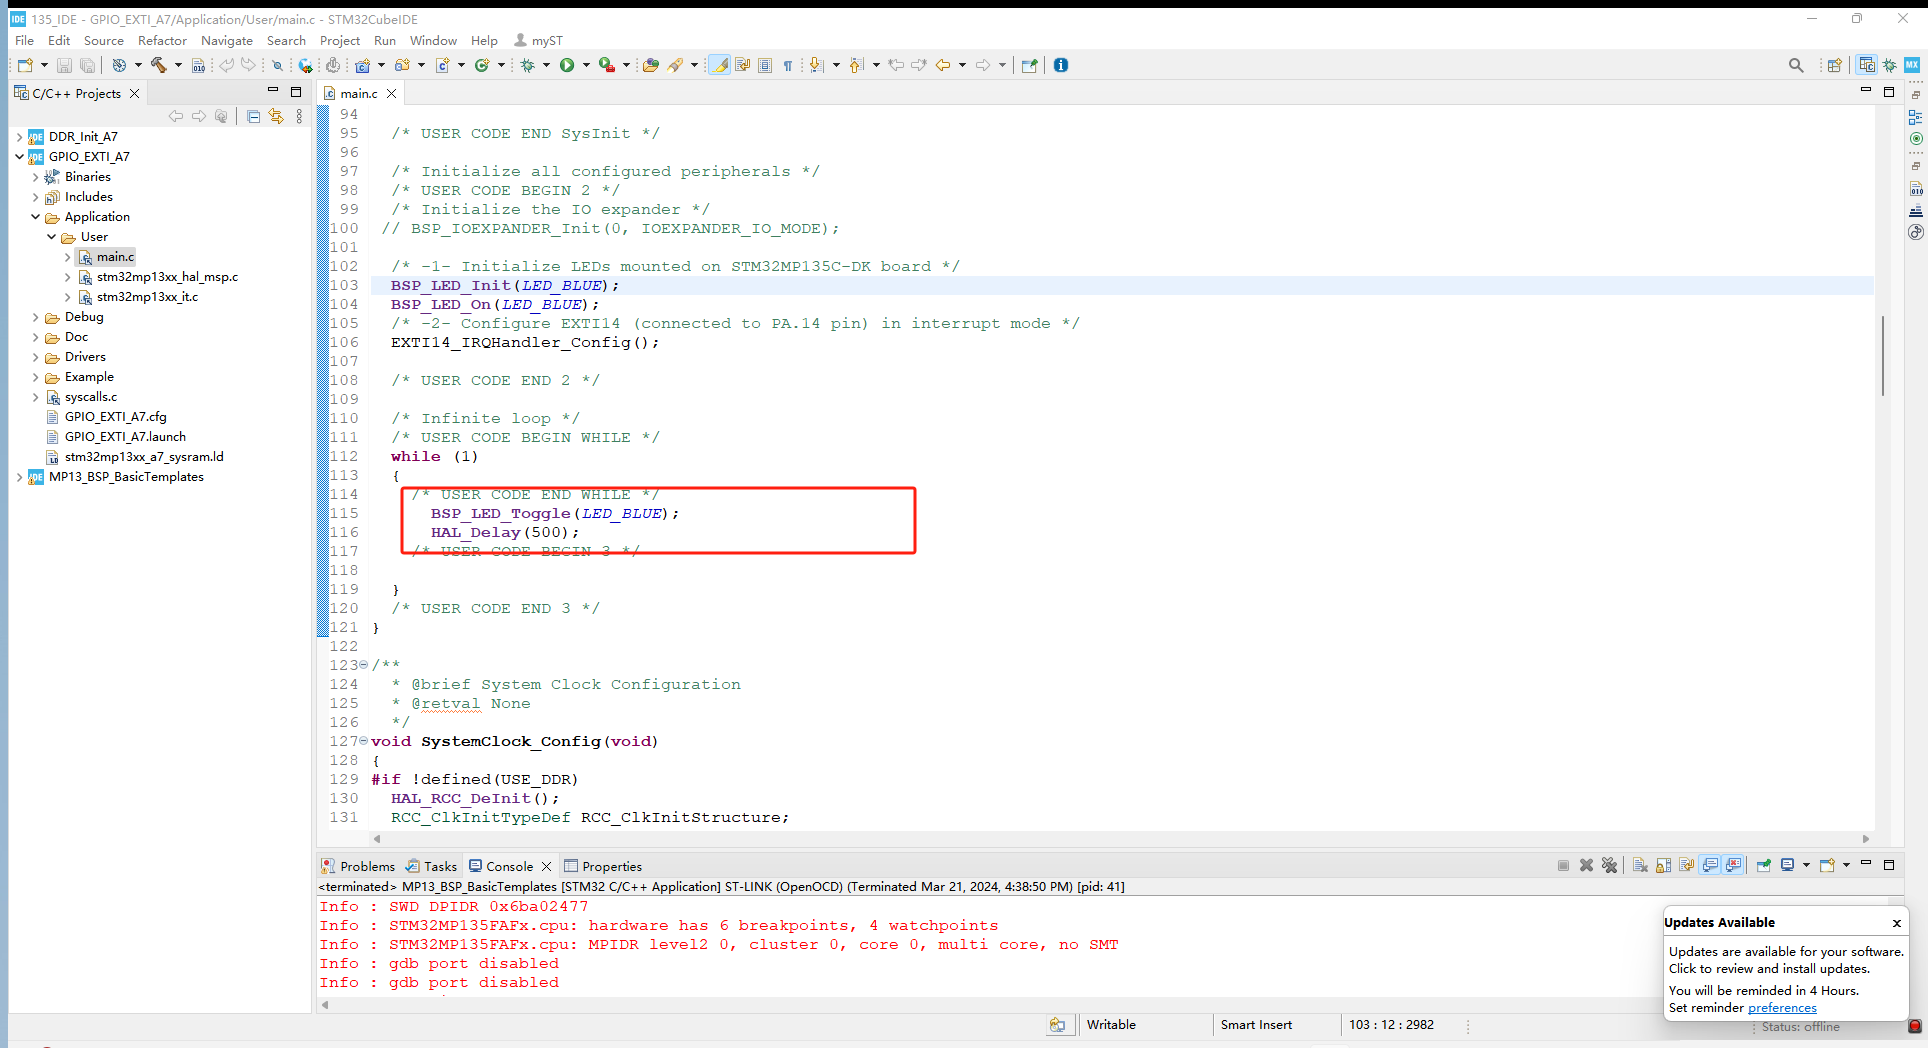Open the myST account button
The width and height of the screenshot is (1928, 1048).
[538, 40]
